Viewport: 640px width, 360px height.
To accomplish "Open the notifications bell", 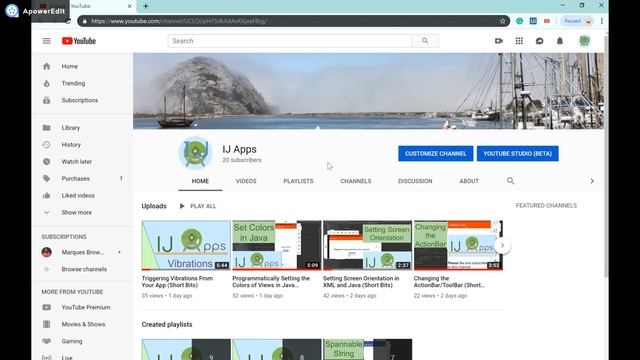I will coord(560,41).
